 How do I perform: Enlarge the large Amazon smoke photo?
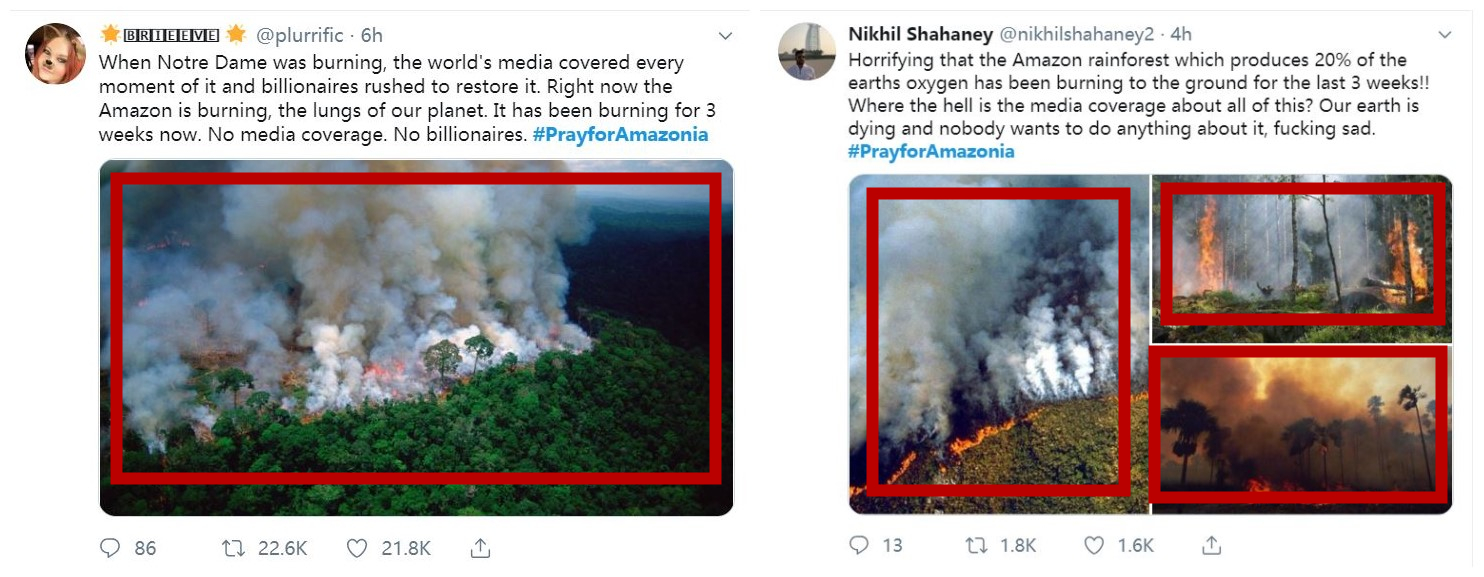(416, 337)
